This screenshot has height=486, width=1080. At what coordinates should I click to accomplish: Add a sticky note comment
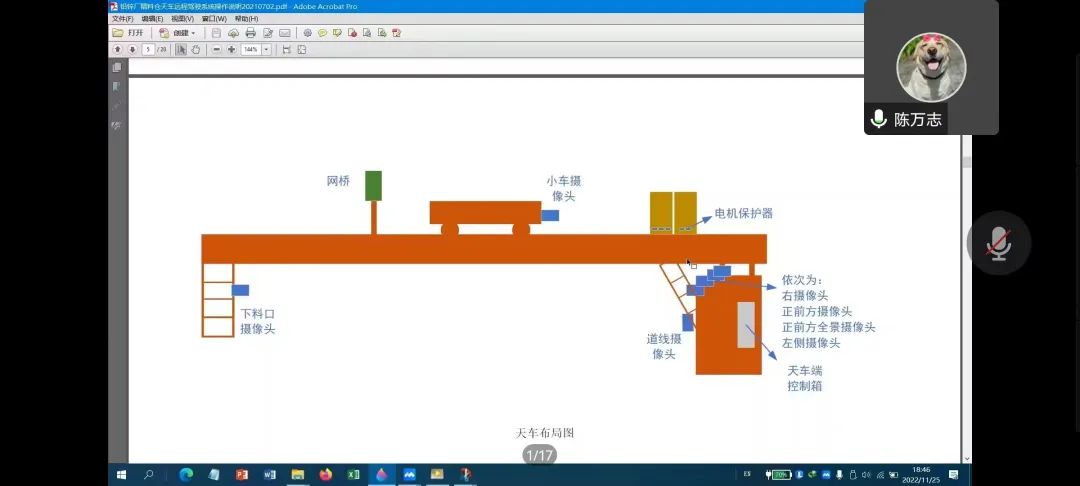[322, 33]
